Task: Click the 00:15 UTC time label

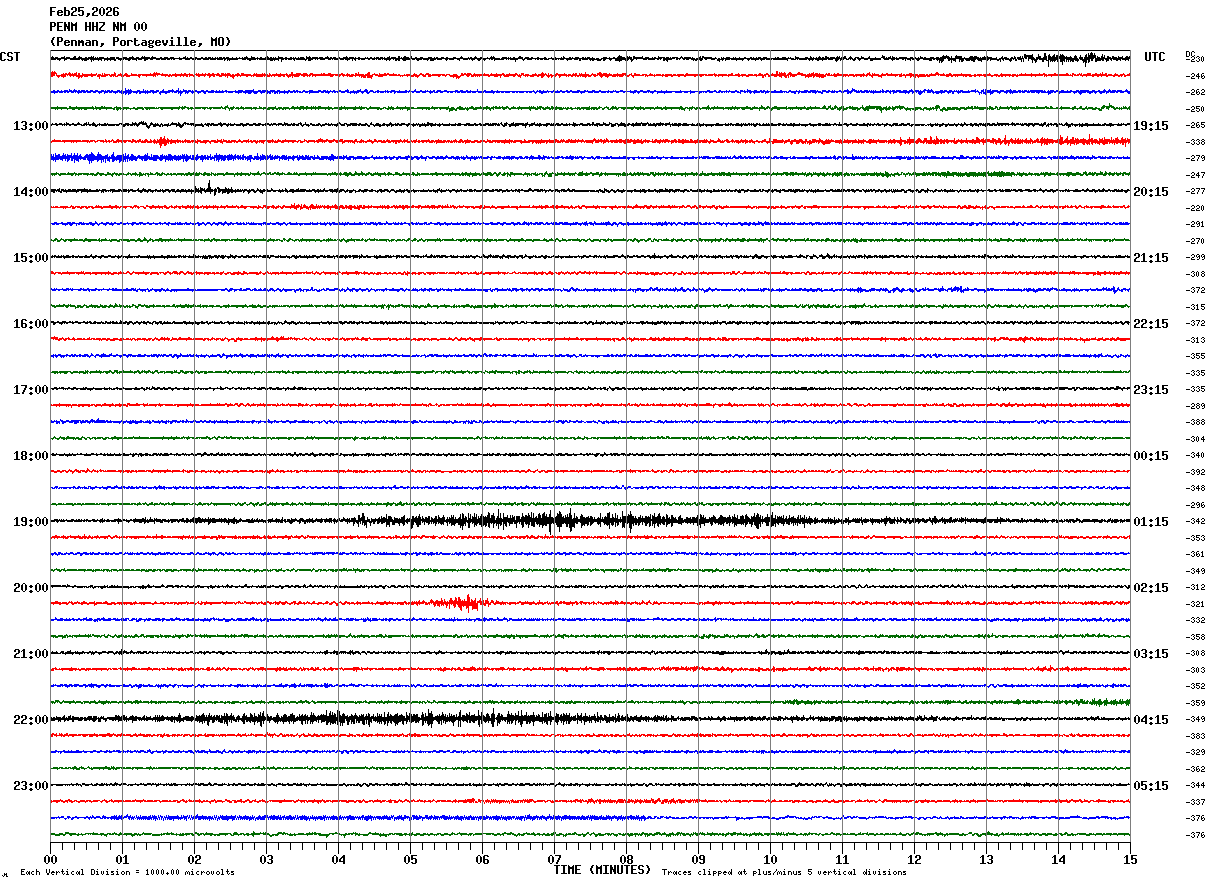Action: click(1151, 456)
